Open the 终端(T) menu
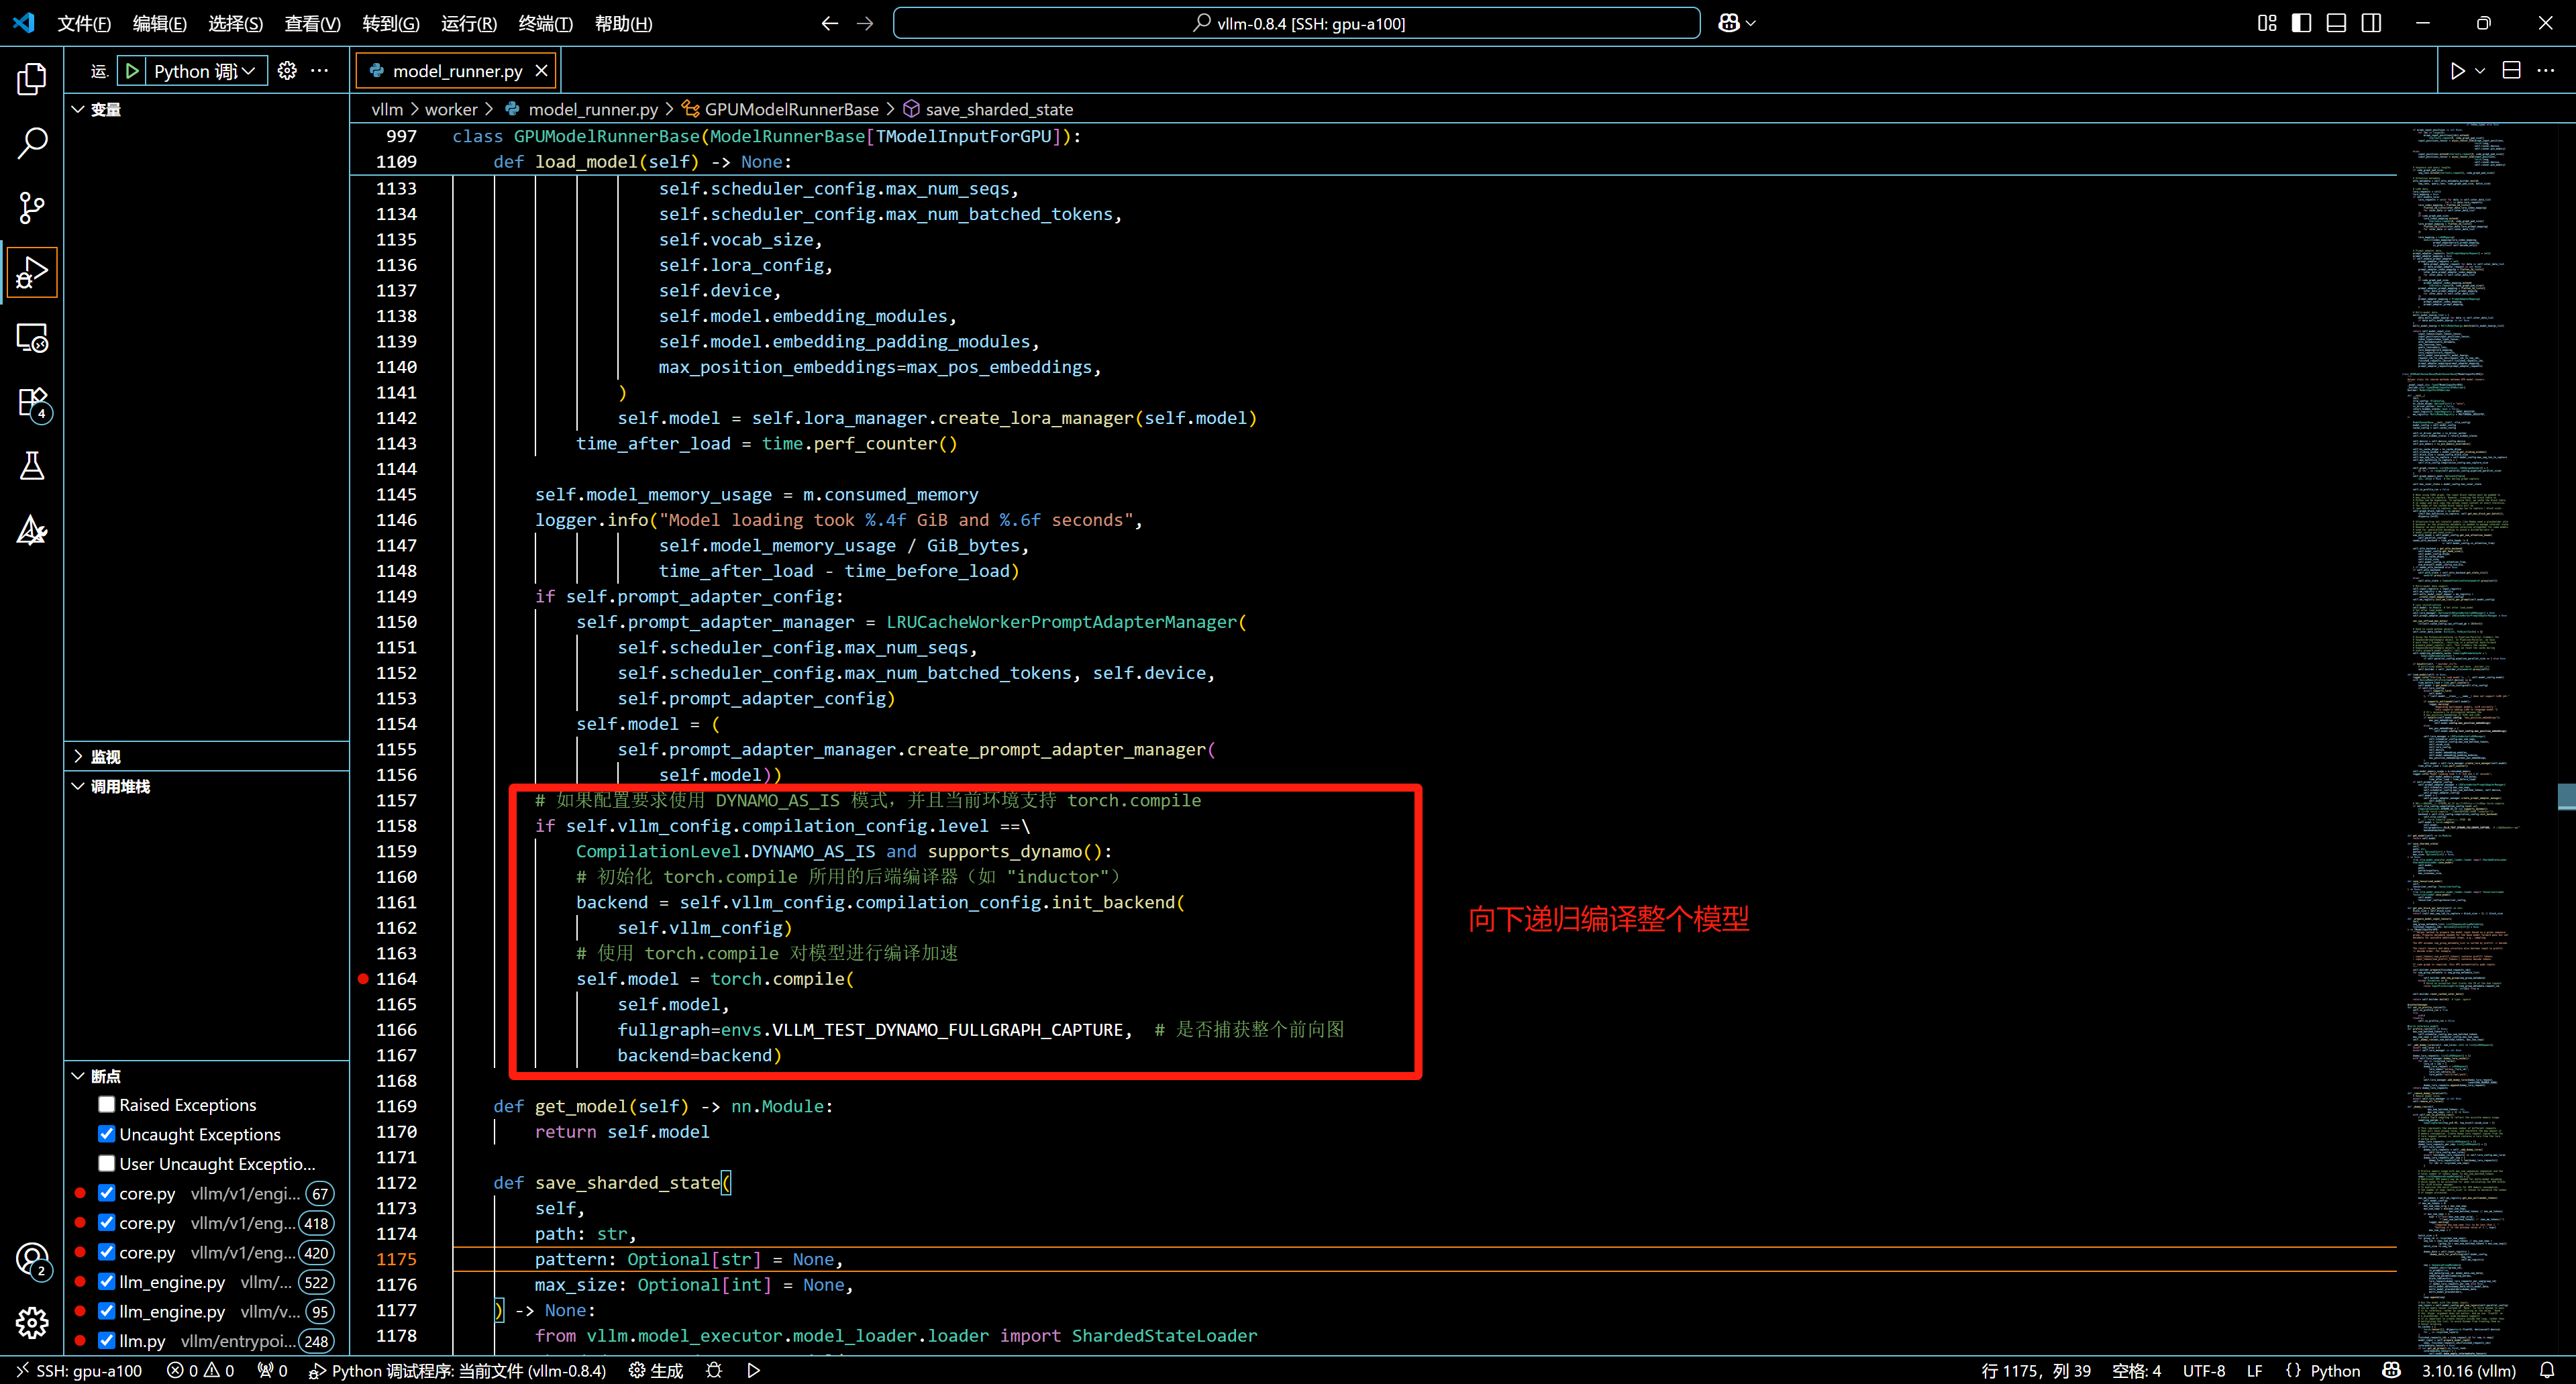The width and height of the screenshot is (2576, 1384). pyautogui.click(x=545, y=23)
